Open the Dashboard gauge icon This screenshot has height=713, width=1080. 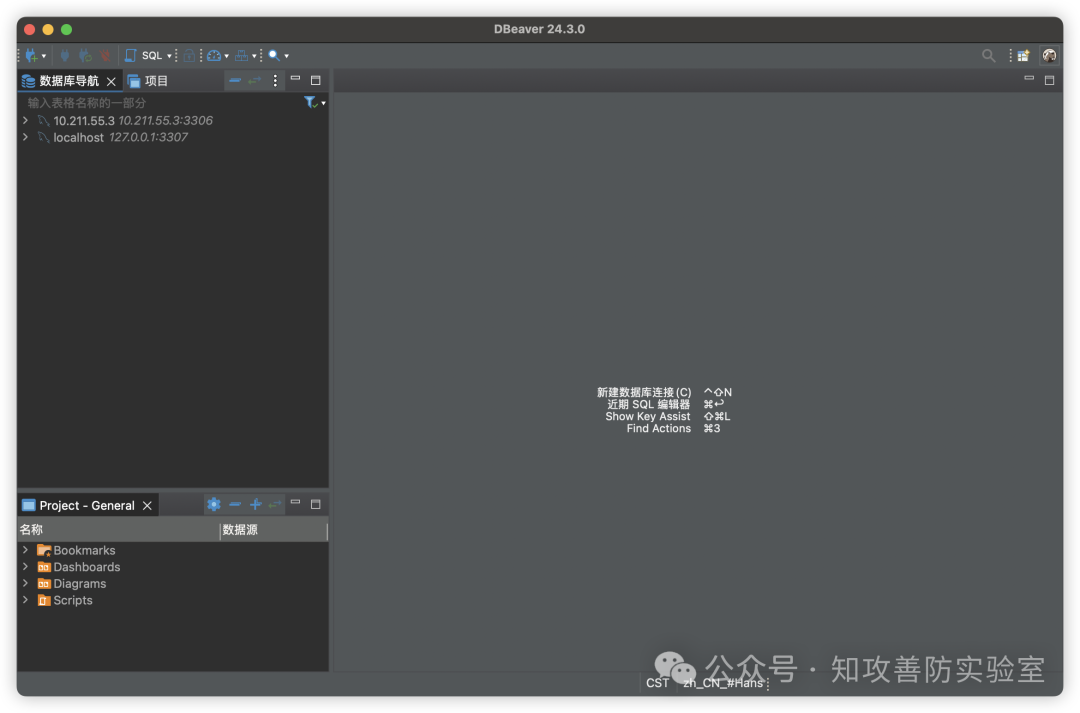(x=214, y=56)
